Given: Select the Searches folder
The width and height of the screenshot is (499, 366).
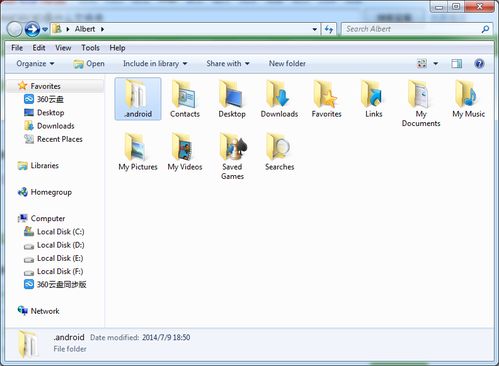Looking at the screenshot, I should click(279, 152).
